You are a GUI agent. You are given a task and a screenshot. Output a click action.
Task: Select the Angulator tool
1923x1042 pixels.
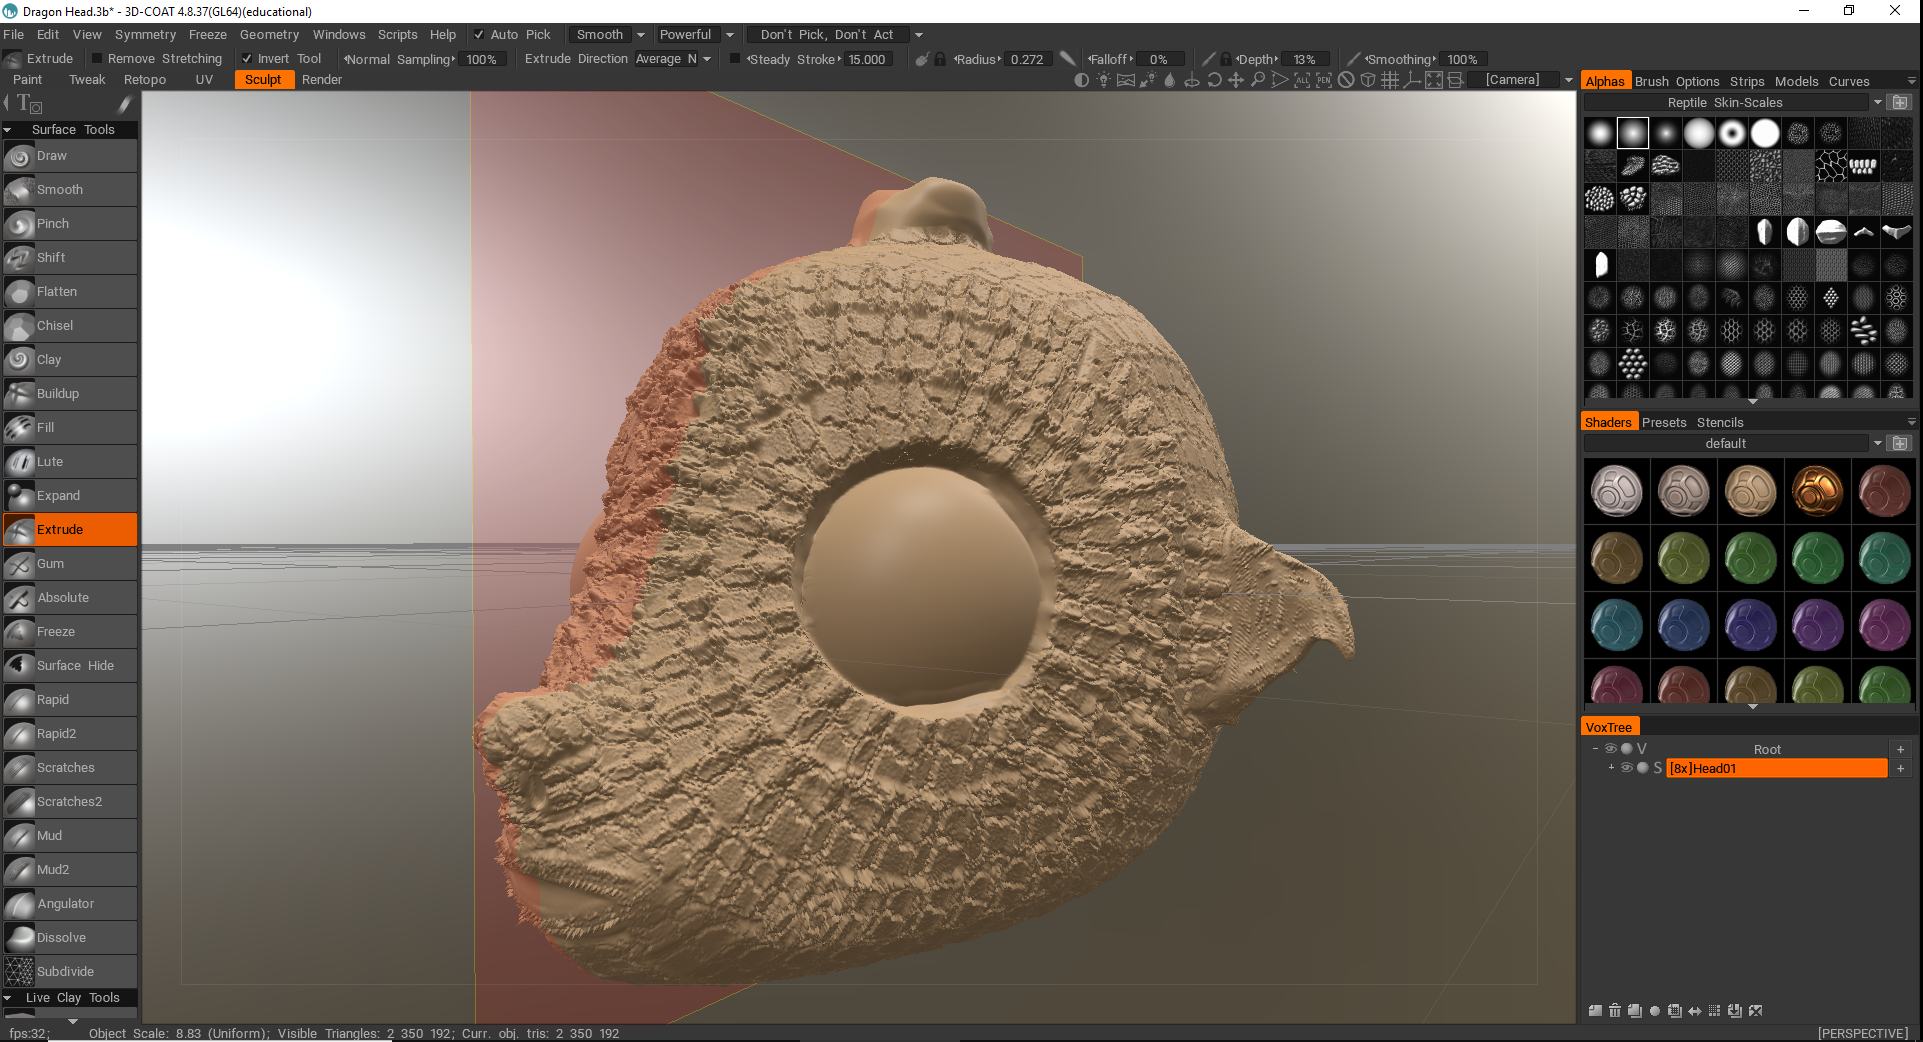70,904
